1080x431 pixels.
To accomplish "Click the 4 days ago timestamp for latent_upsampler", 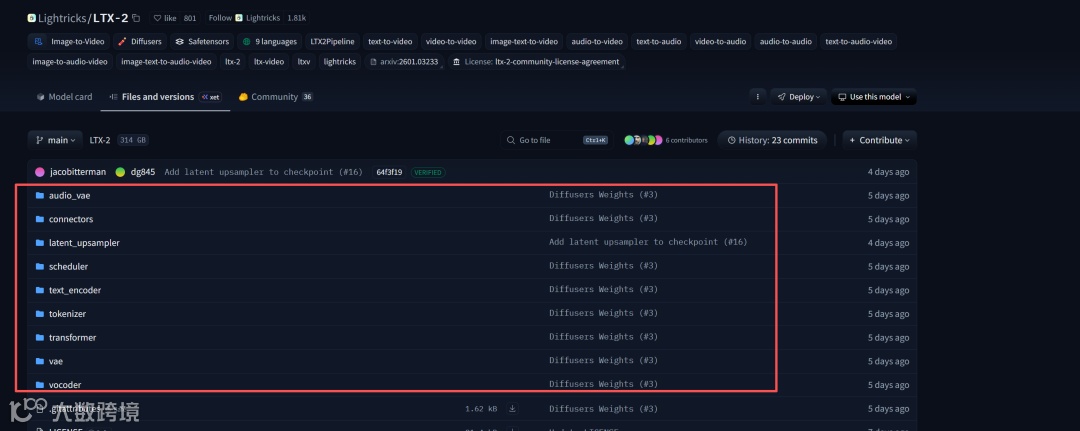I will tap(889, 243).
